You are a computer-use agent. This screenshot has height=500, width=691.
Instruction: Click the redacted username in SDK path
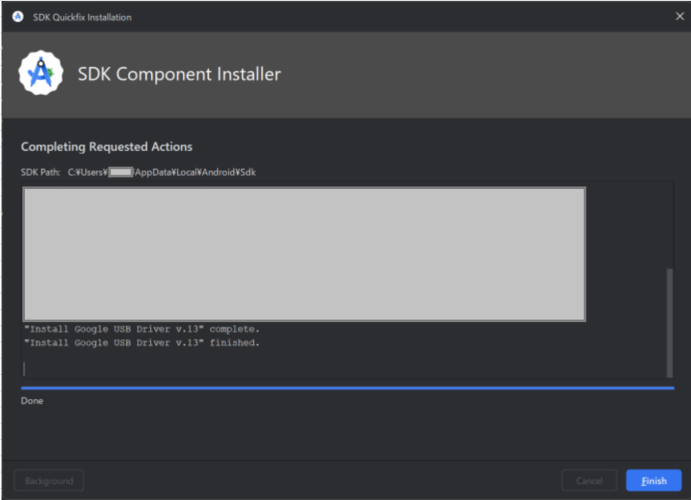pos(120,172)
